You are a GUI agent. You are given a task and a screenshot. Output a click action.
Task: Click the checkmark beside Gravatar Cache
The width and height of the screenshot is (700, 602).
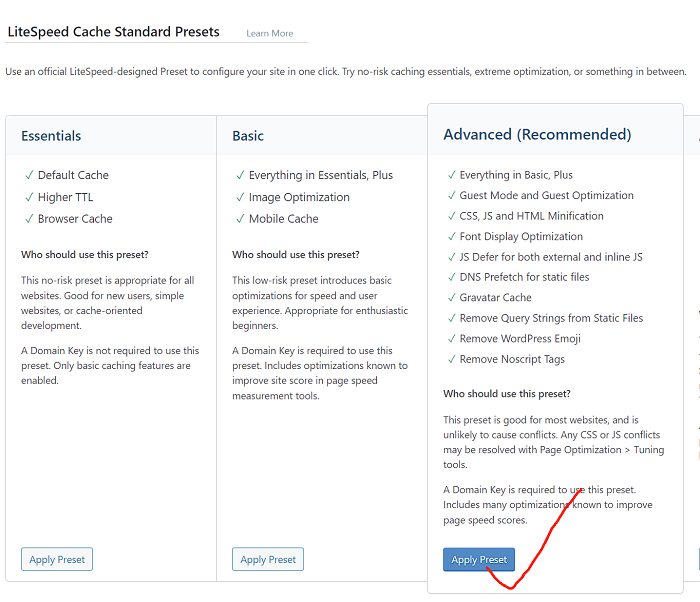click(x=451, y=298)
